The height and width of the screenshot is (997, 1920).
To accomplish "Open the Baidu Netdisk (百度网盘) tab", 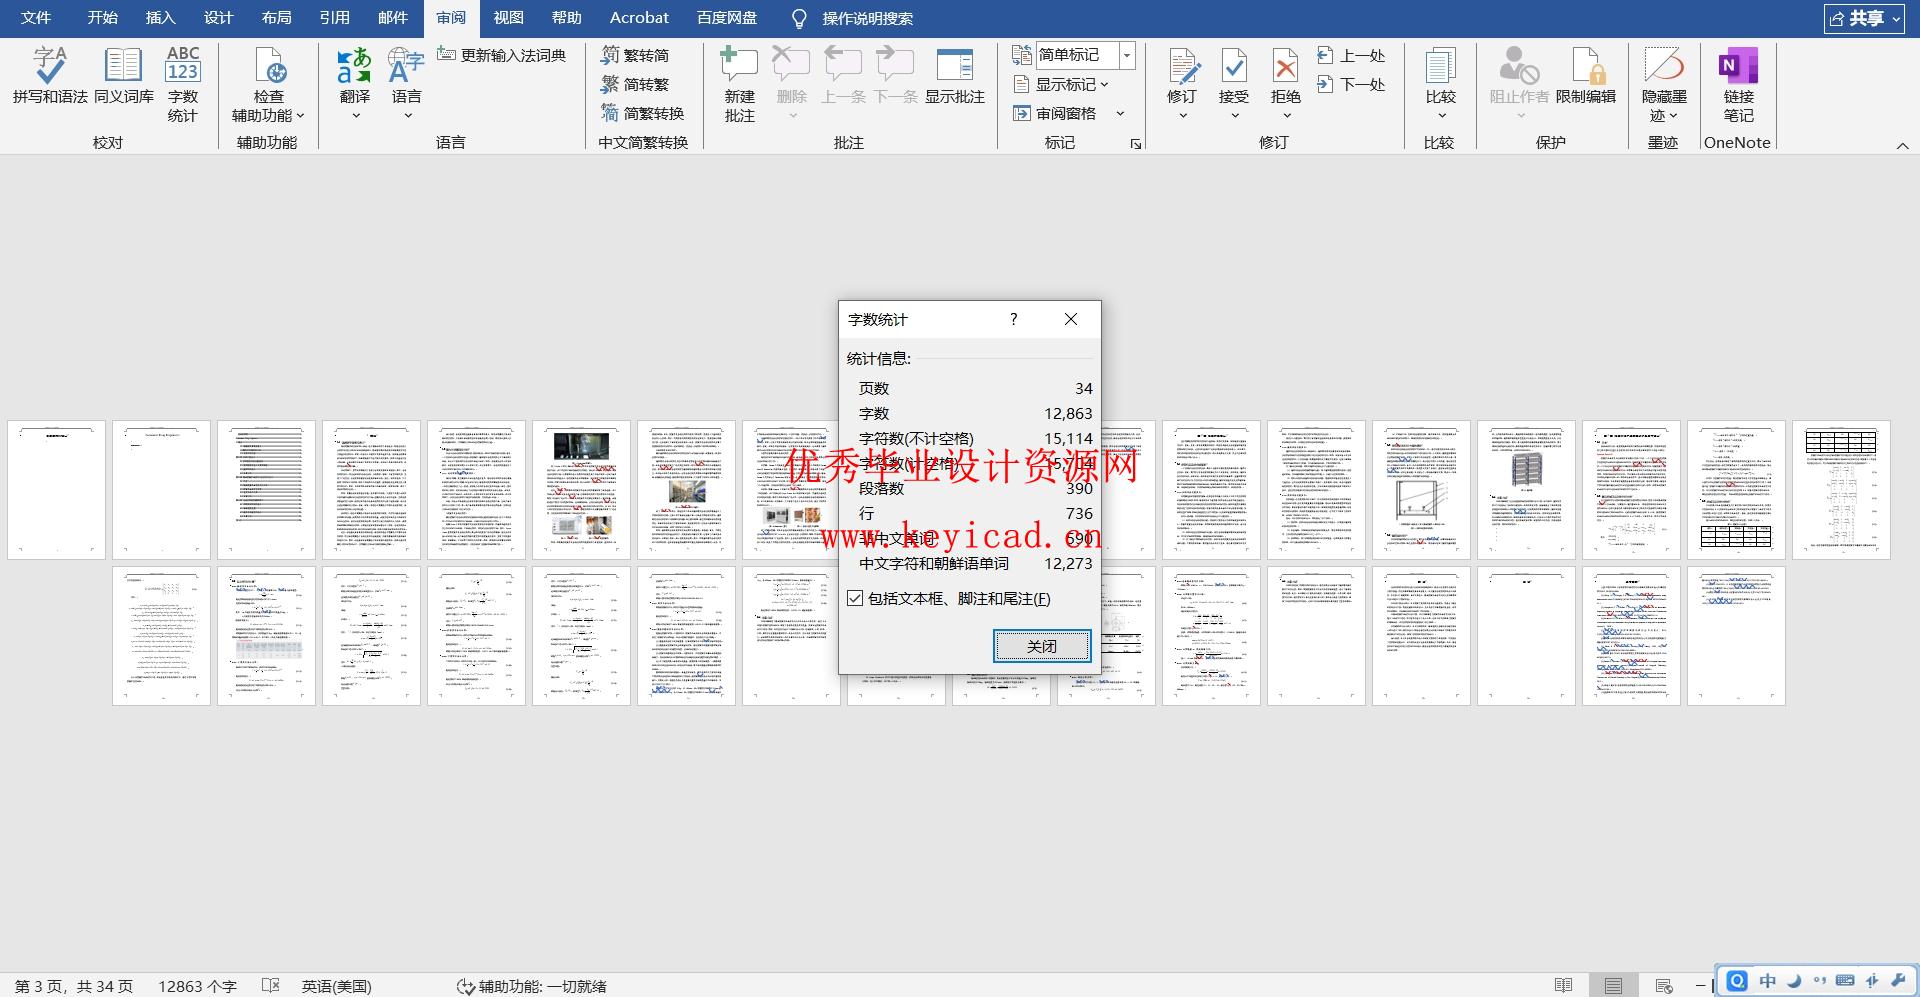I will (727, 18).
